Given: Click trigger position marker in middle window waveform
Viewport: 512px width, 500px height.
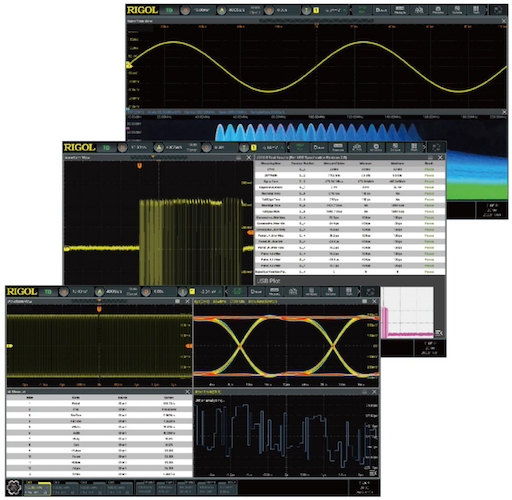Looking at the screenshot, I should pyautogui.click(x=140, y=165).
